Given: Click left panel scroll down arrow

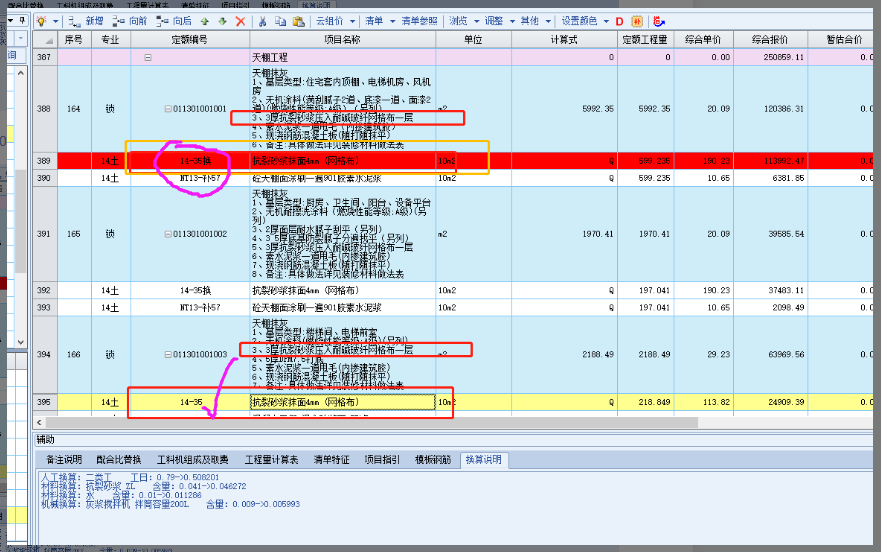Looking at the screenshot, I should click(21, 342).
